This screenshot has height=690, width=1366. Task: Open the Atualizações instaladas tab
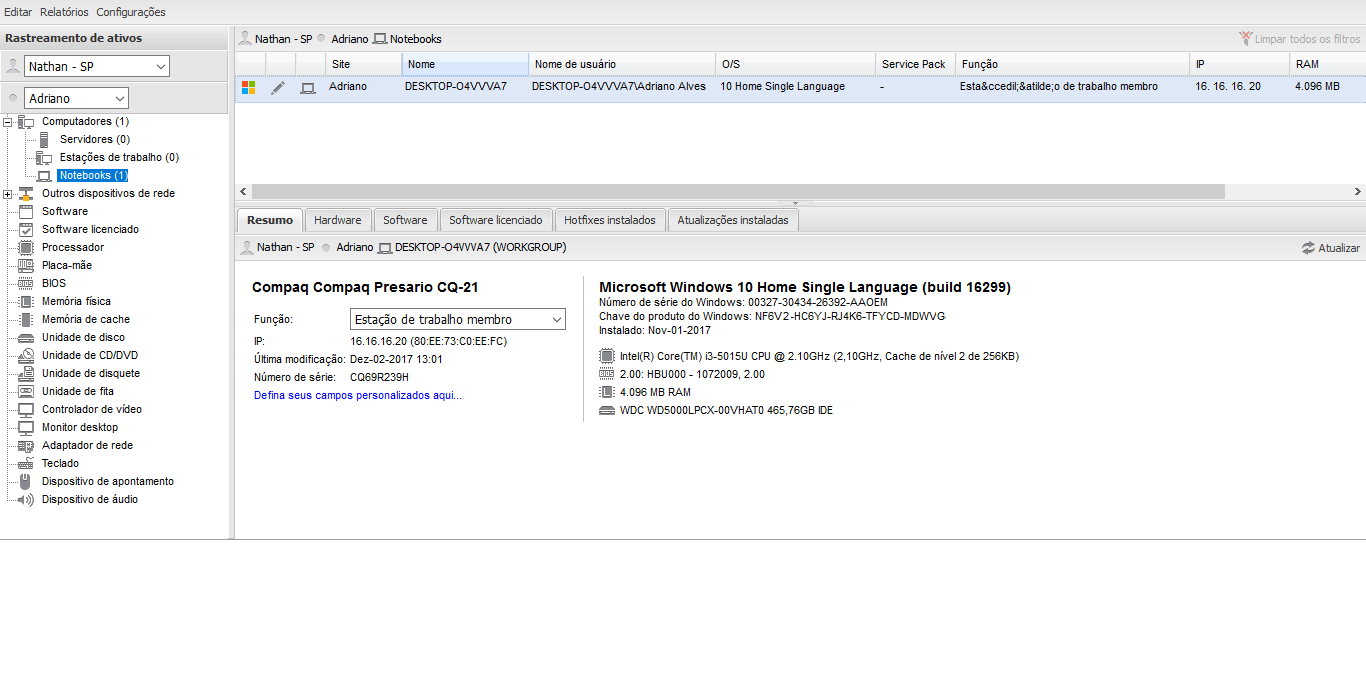pyautogui.click(x=733, y=220)
